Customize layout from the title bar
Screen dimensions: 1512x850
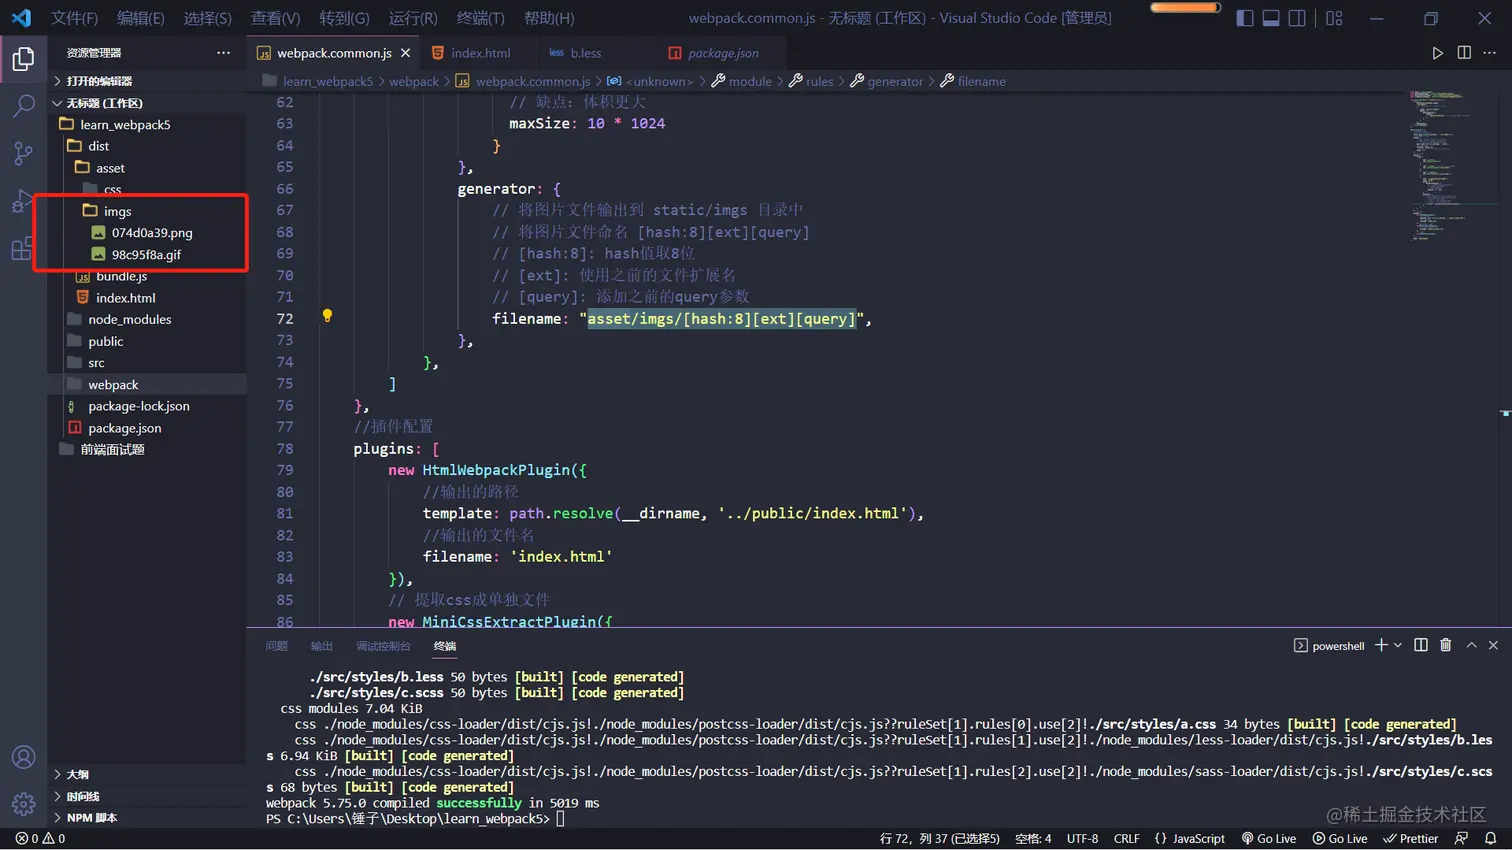click(1334, 18)
